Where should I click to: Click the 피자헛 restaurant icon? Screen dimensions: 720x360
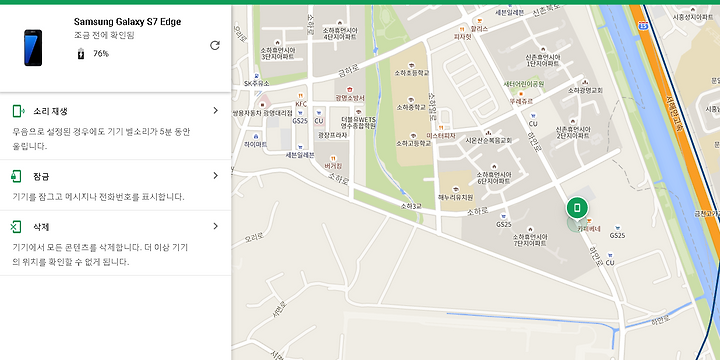pos(462,29)
